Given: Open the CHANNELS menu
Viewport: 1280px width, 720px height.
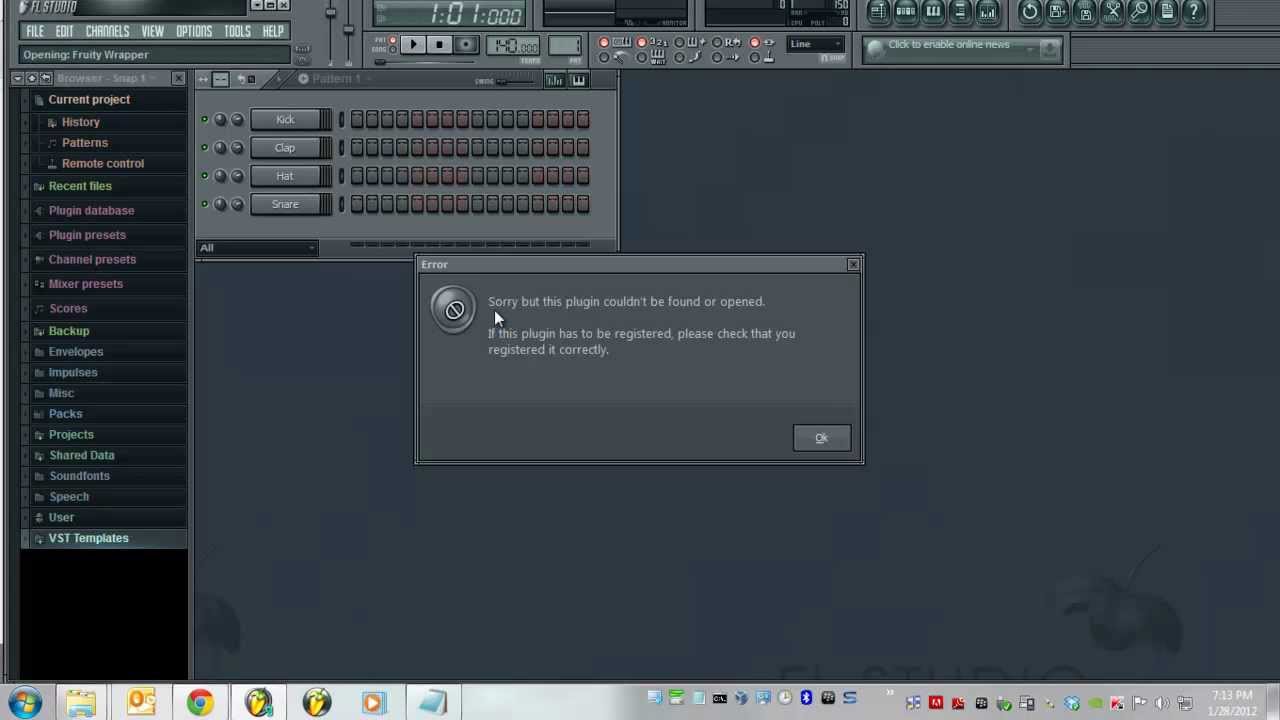Looking at the screenshot, I should point(107,31).
